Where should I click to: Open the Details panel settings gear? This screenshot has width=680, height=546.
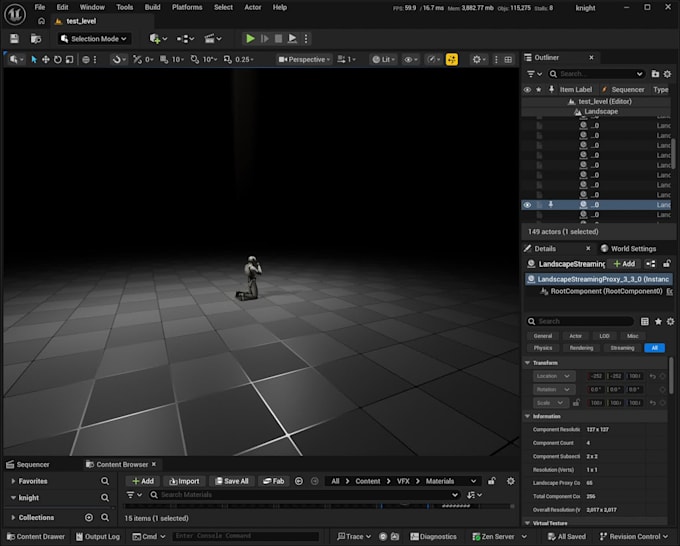click(x=670, y=321)
